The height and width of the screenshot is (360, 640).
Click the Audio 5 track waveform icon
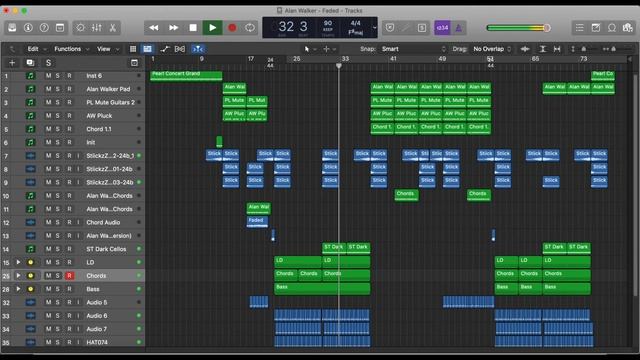[x=31, y=302]
